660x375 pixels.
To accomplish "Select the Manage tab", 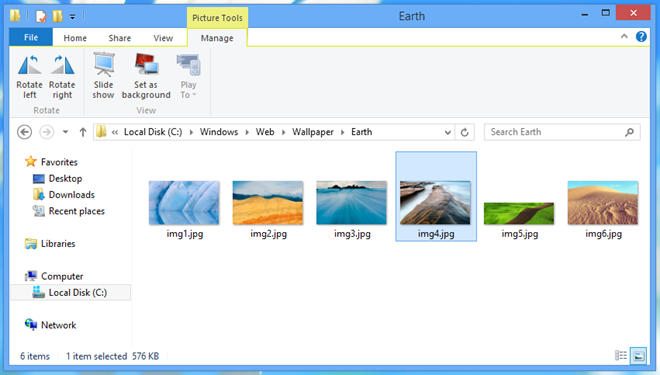I will point(217,38).
